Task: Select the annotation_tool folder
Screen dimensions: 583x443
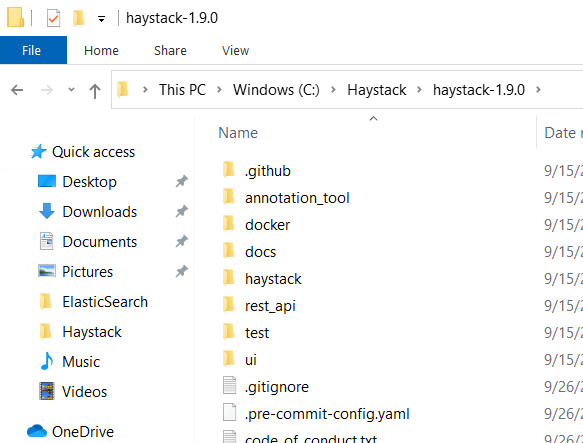Action: click(297, 198)
